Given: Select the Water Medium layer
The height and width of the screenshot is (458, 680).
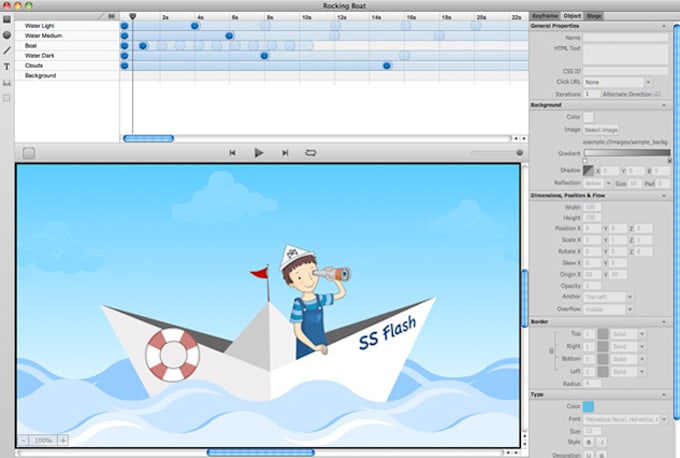Looking at the screenshot, I should pyautogui.click(x=67, y=36).
